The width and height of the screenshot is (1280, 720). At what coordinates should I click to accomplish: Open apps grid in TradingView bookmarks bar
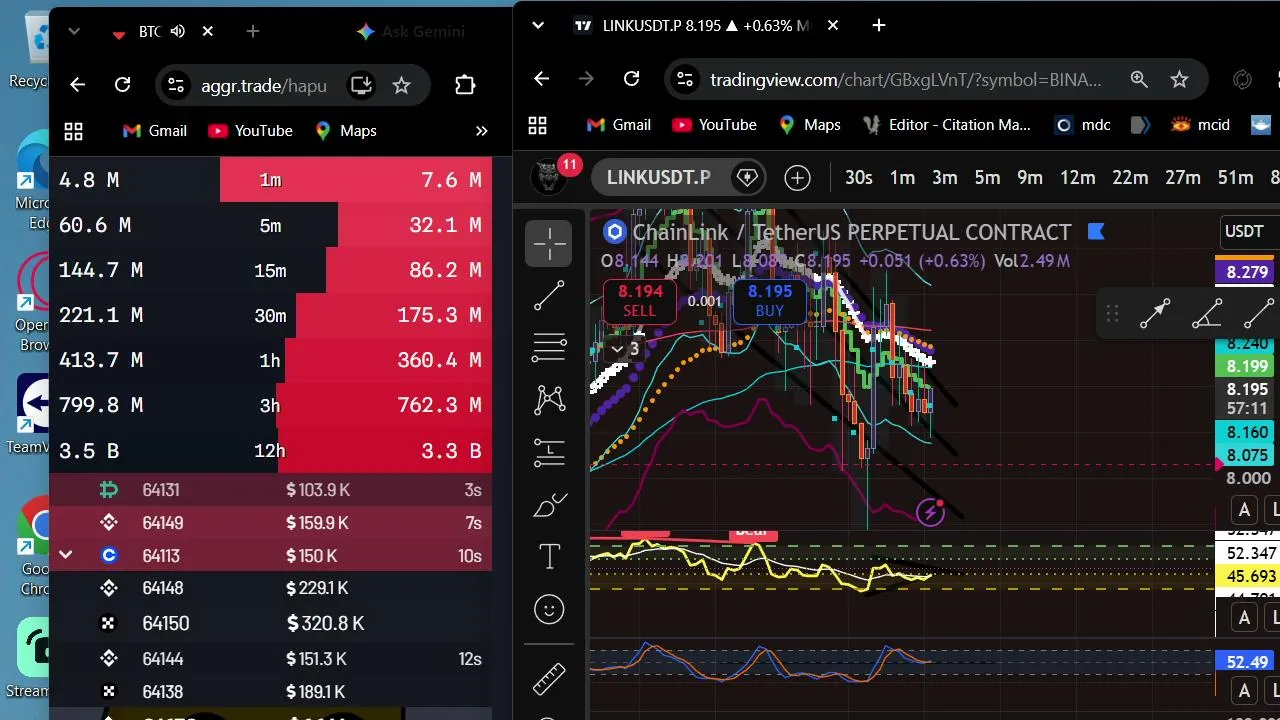(x=538, y=125)
